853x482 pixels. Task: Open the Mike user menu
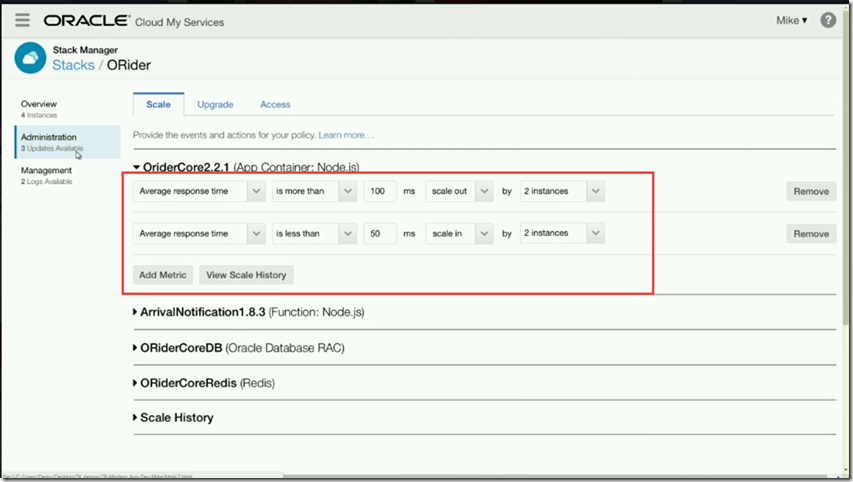792,20
